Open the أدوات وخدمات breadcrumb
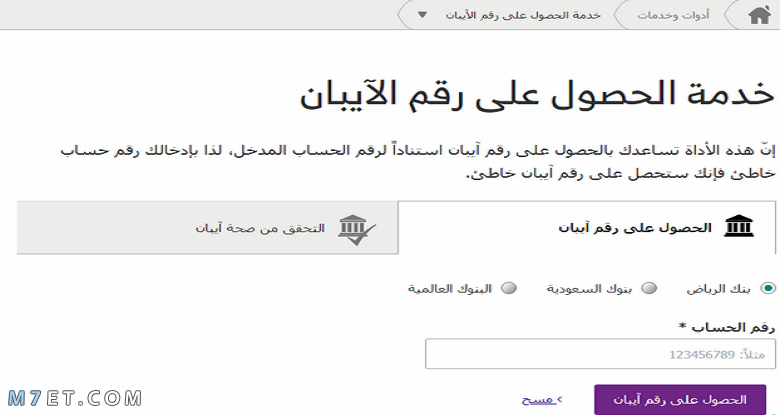 point(673,15)
